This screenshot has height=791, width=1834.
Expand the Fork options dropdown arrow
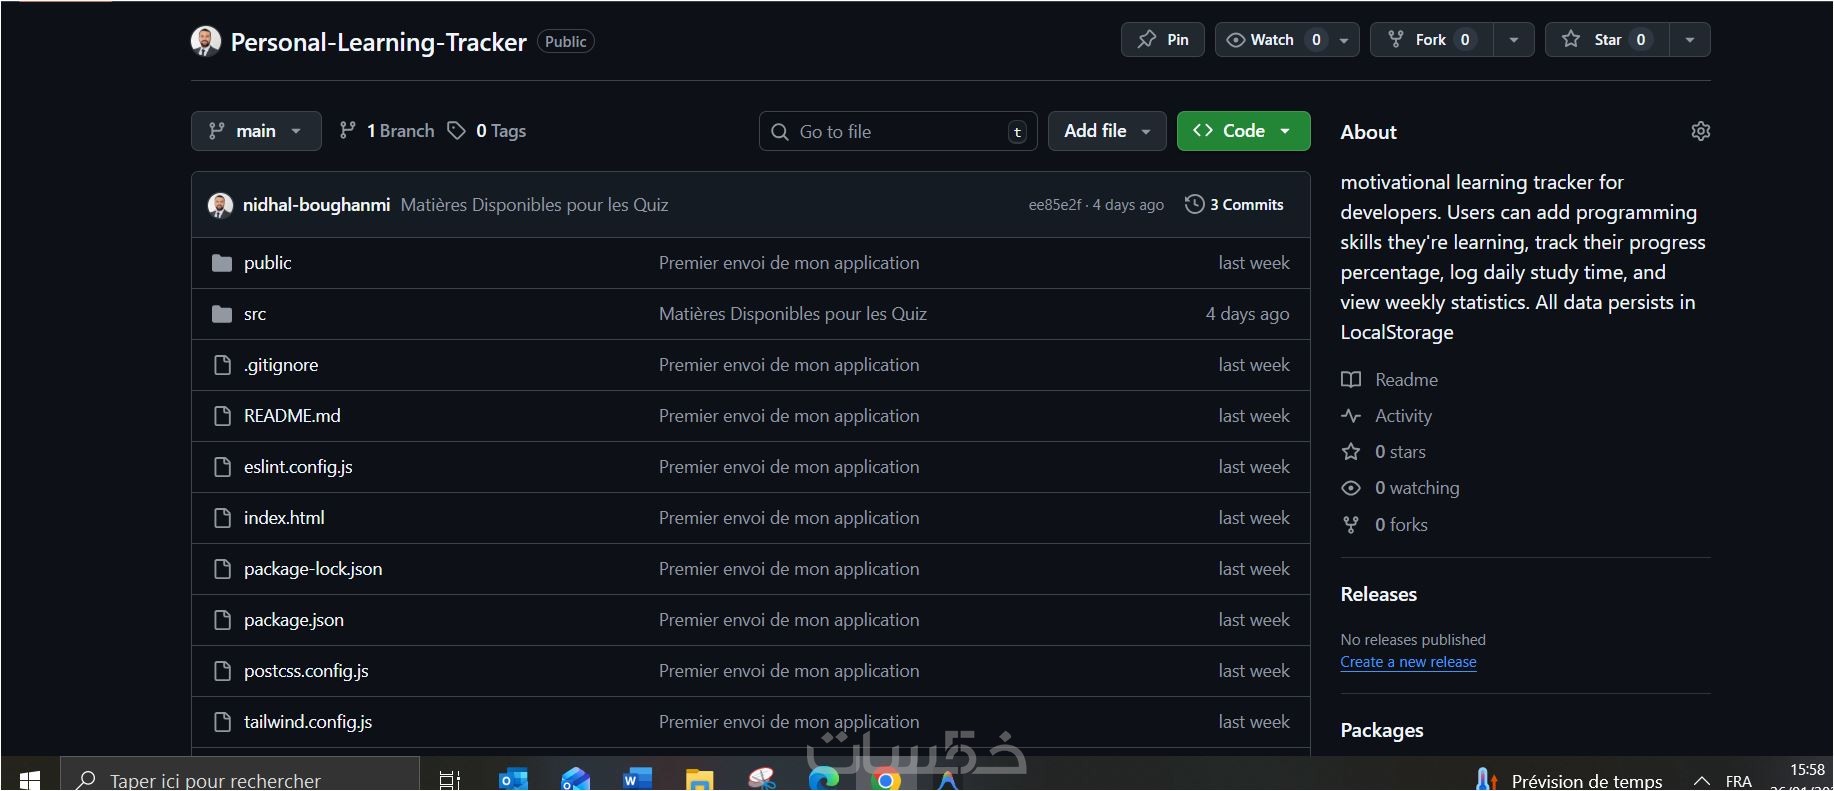(1514, 40)
